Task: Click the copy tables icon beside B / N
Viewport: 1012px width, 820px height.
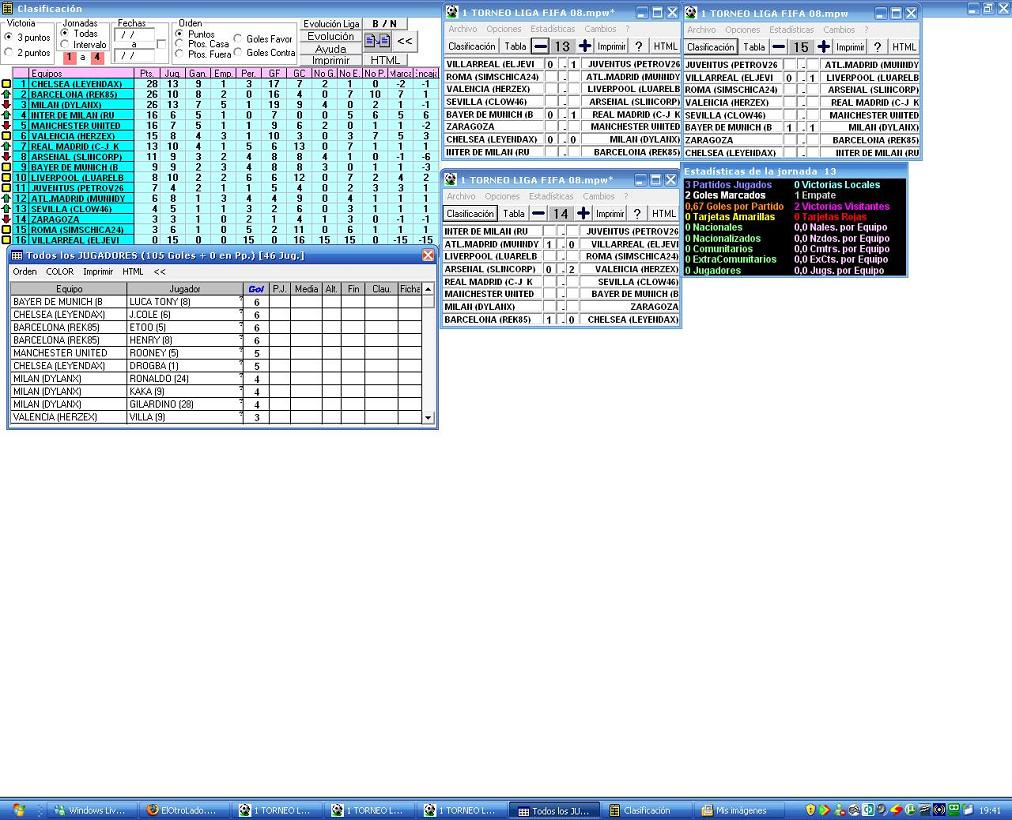Action: pos(377,41)
